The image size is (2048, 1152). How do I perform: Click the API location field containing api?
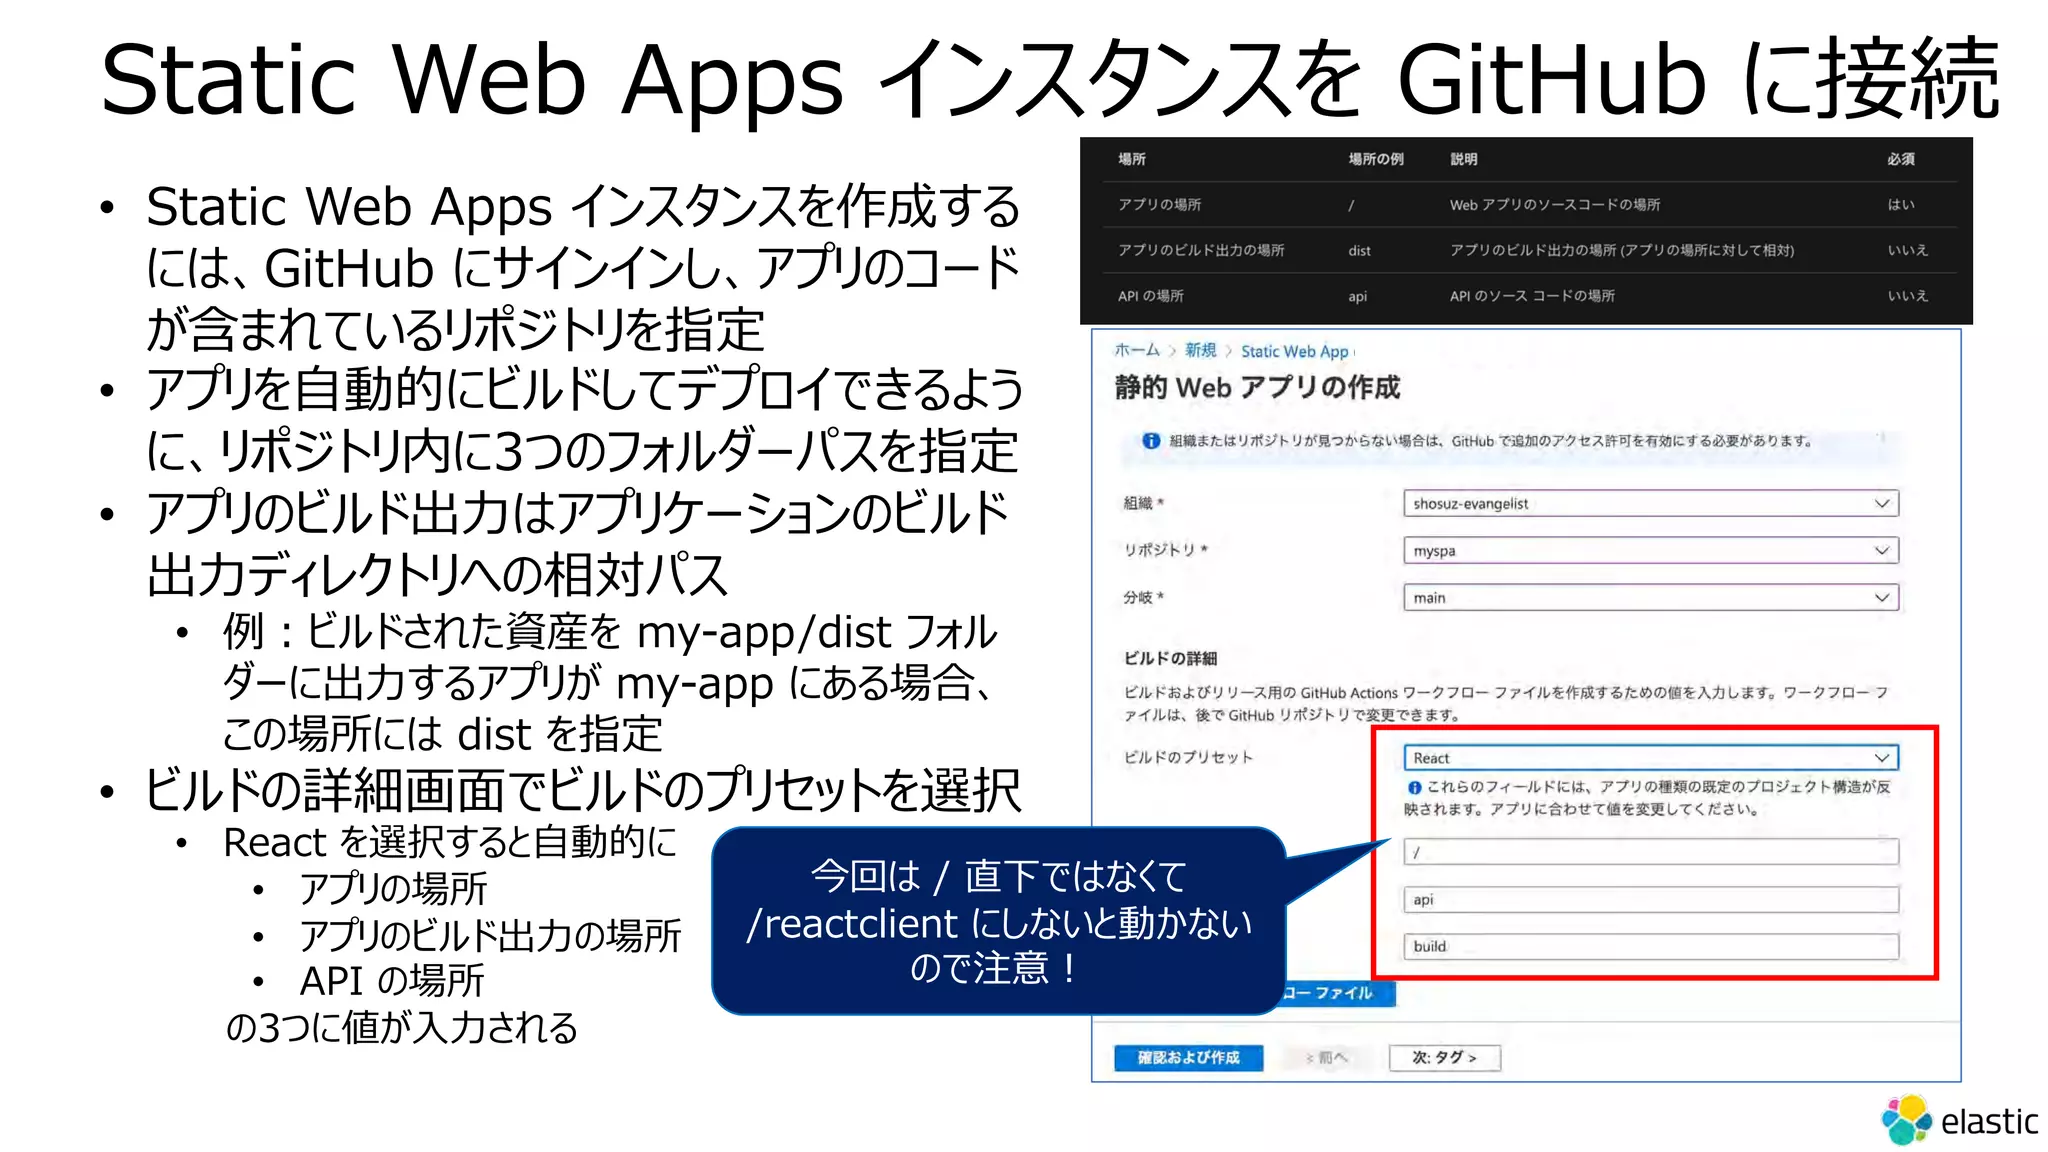(1650, 899)
